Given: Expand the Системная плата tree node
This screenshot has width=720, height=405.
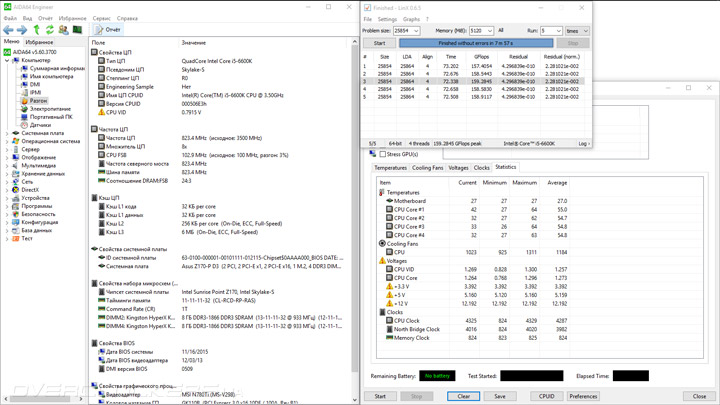Looking at the screenshot, I should tap(7, 133).
